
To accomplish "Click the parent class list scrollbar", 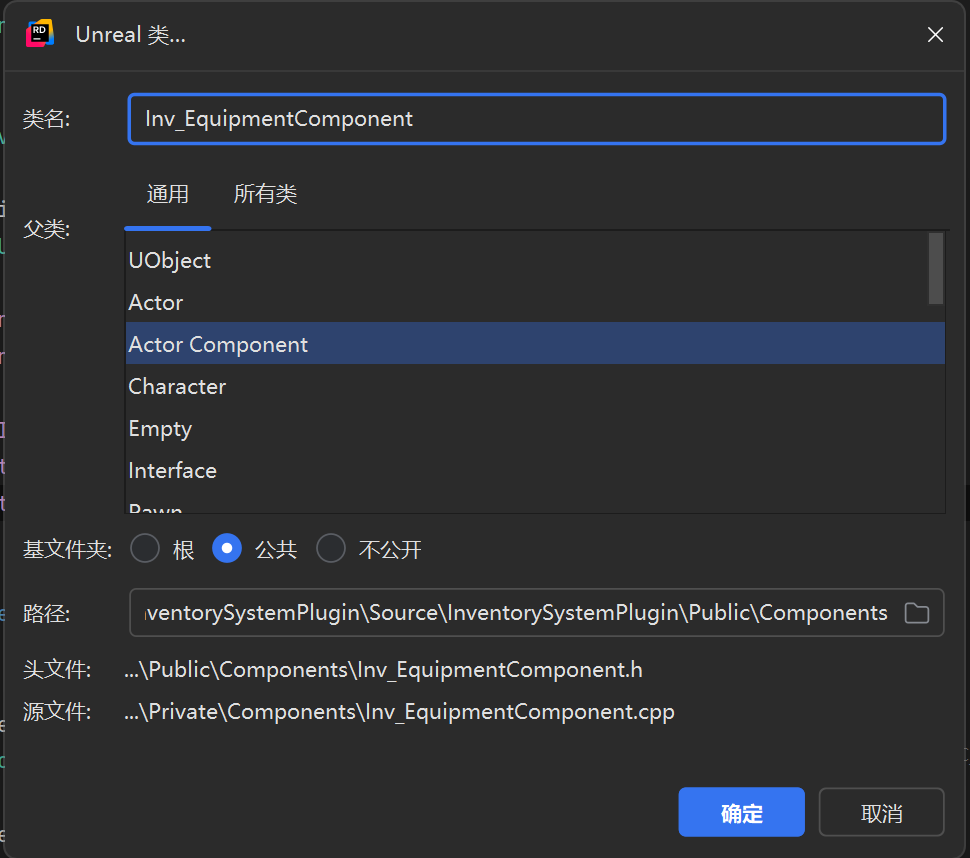I will [x=936, y=268].
